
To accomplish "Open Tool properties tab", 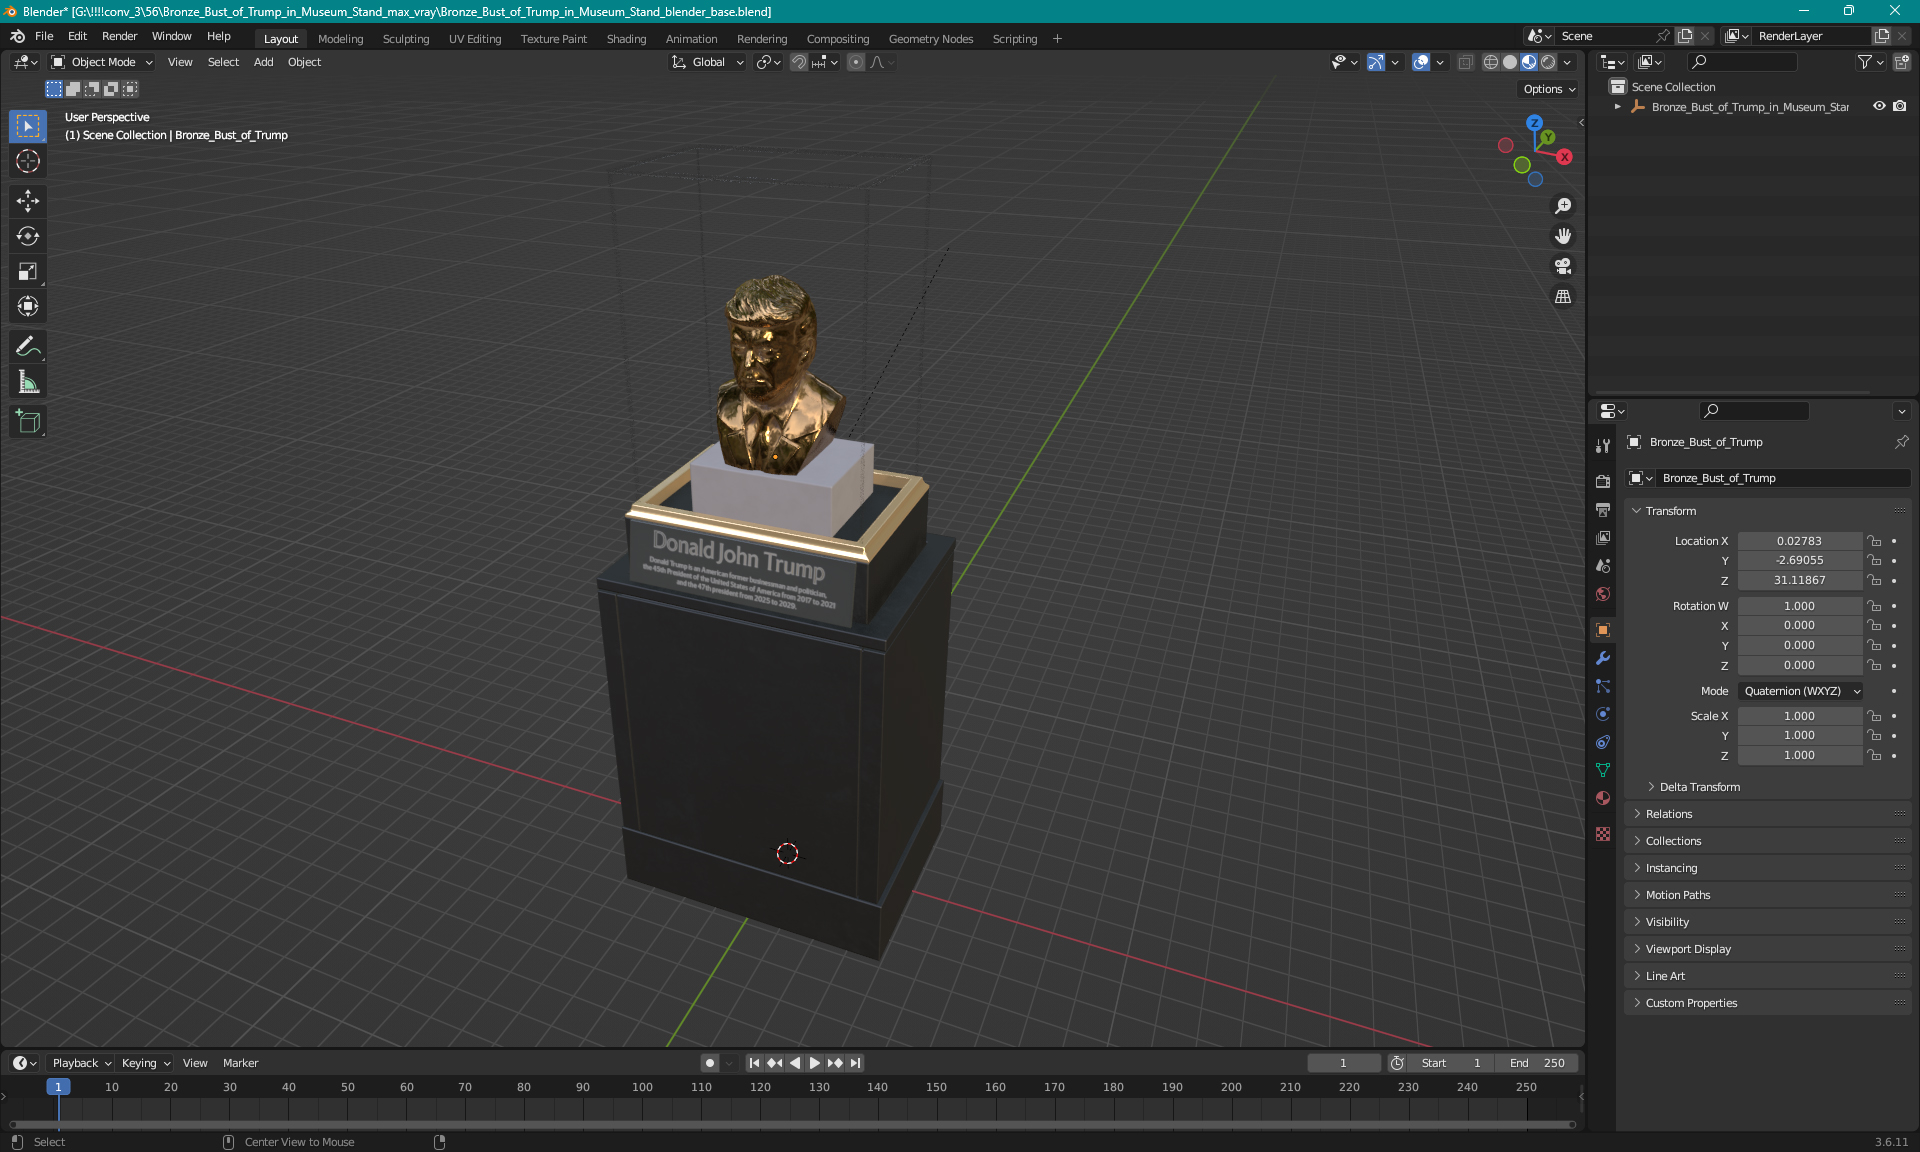I will click(x=1603, y=446).
